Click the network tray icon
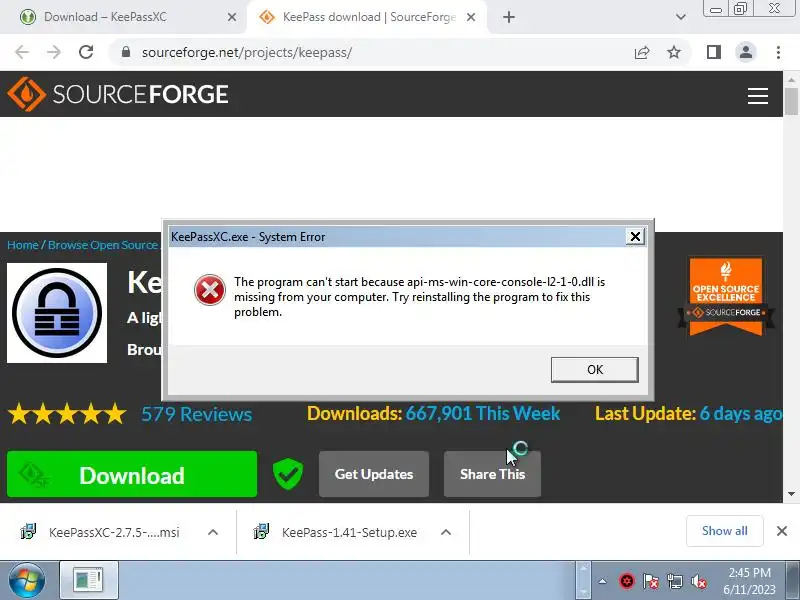 (x=674, y=581)
